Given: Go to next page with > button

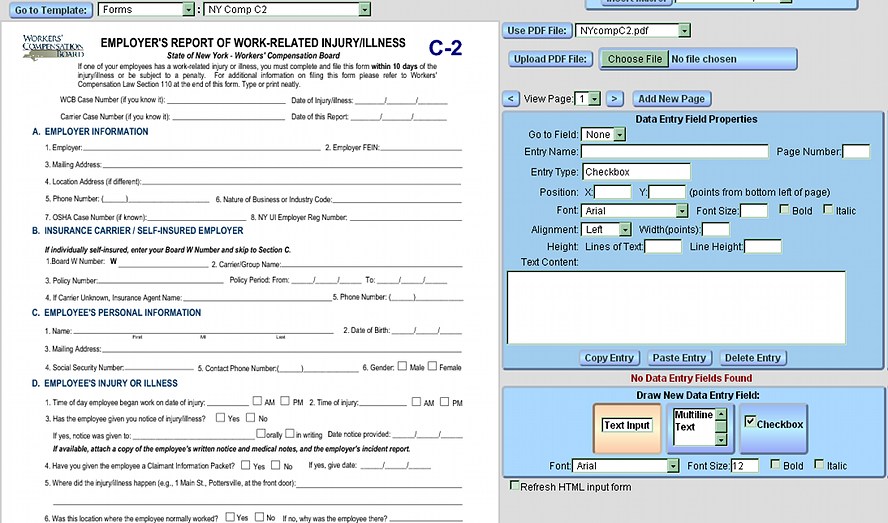Looking at the screenshot, I should coord(614,99).
